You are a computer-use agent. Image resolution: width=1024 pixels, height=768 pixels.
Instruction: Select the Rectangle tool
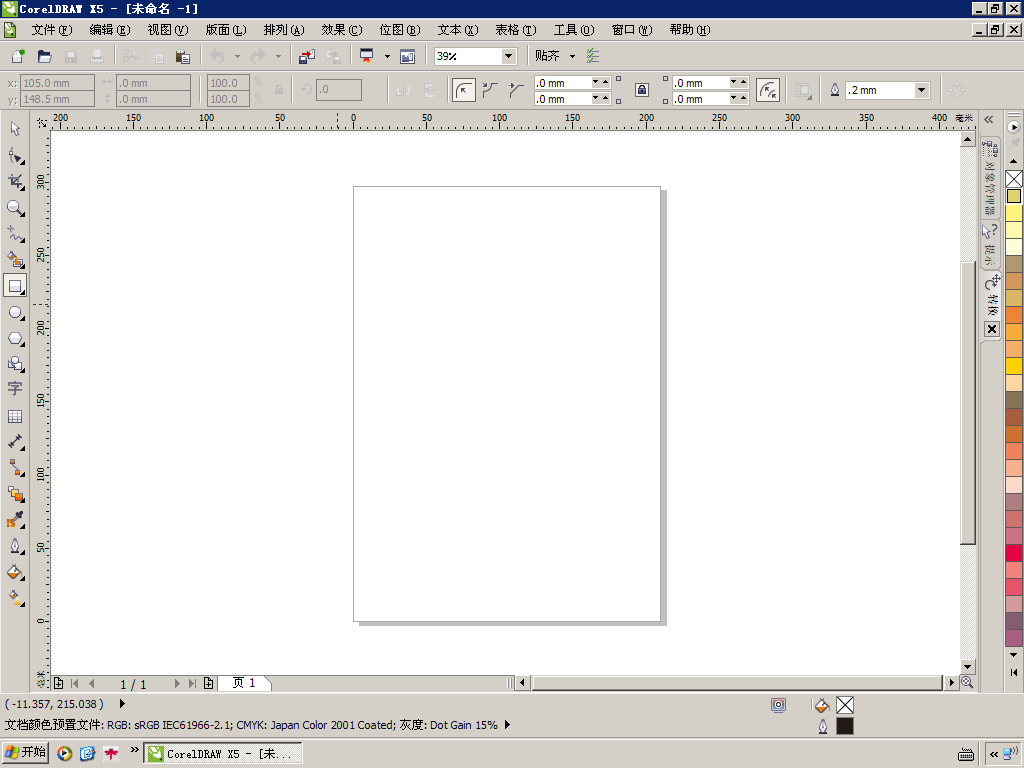(15, 286)
